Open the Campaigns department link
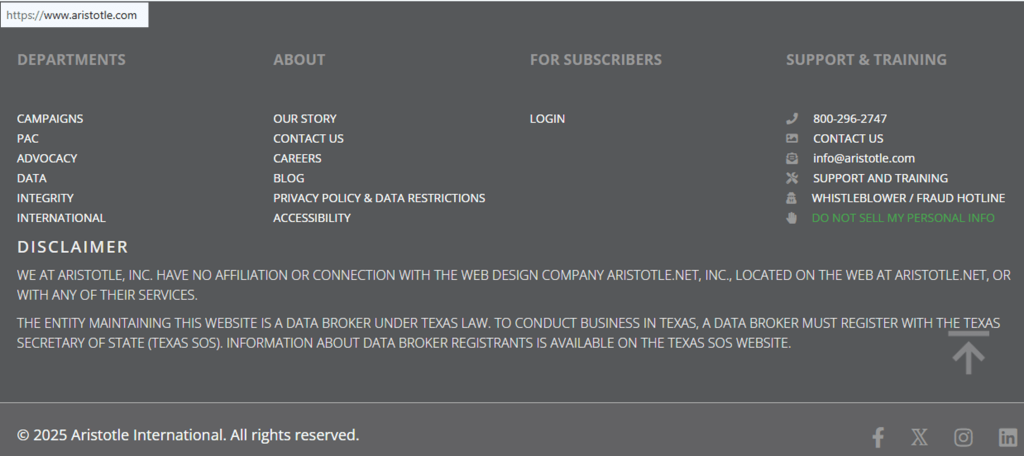The width and height of the screenshot is (1024, 456). pyautogui.click(x=50, y=118)
